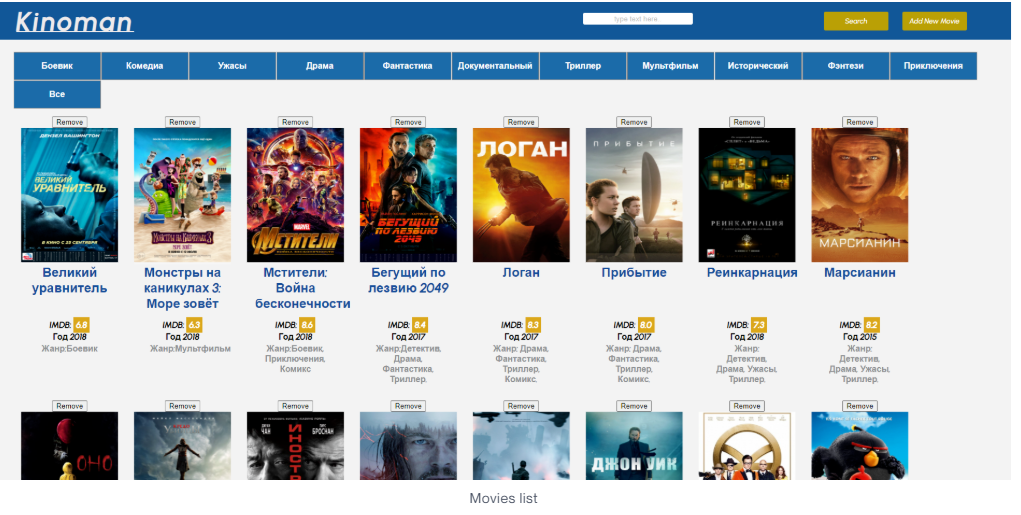Image resolution: width=1021 pixels, height=515 pixels.
Task: Show Документальный movies
Action: click(495, 66)
